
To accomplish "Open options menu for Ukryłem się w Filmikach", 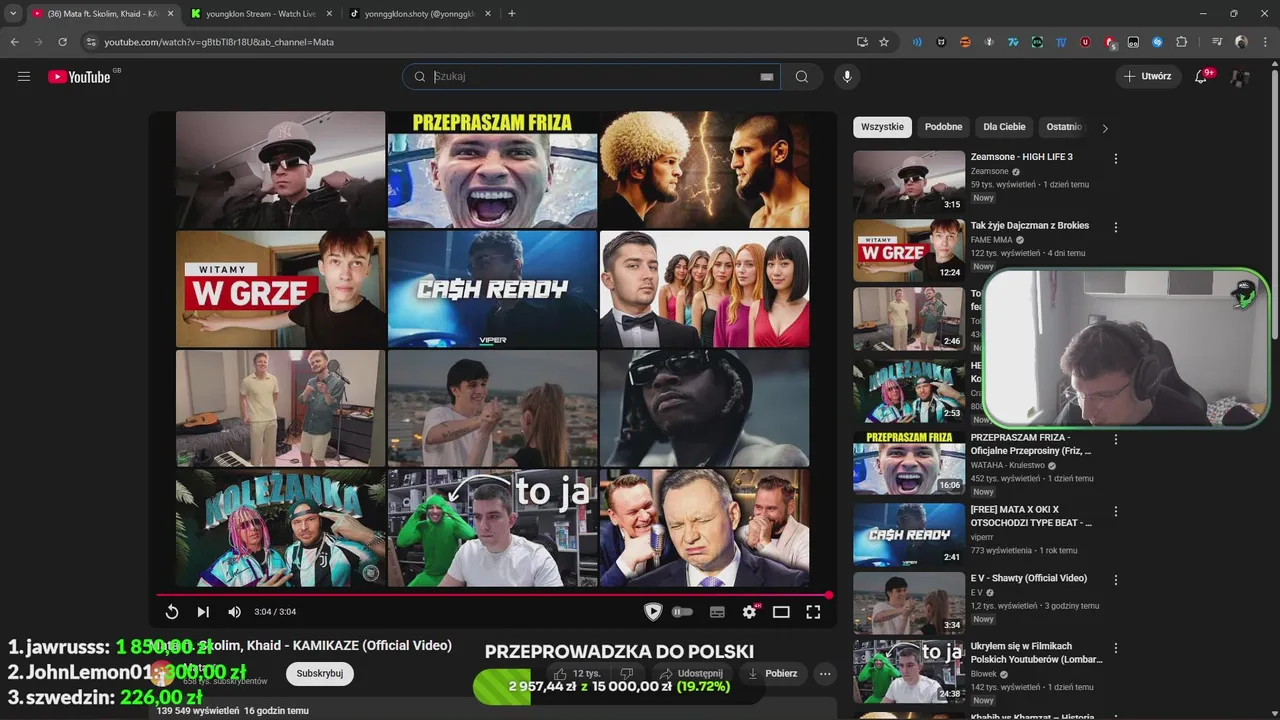I will [1116, 648].
